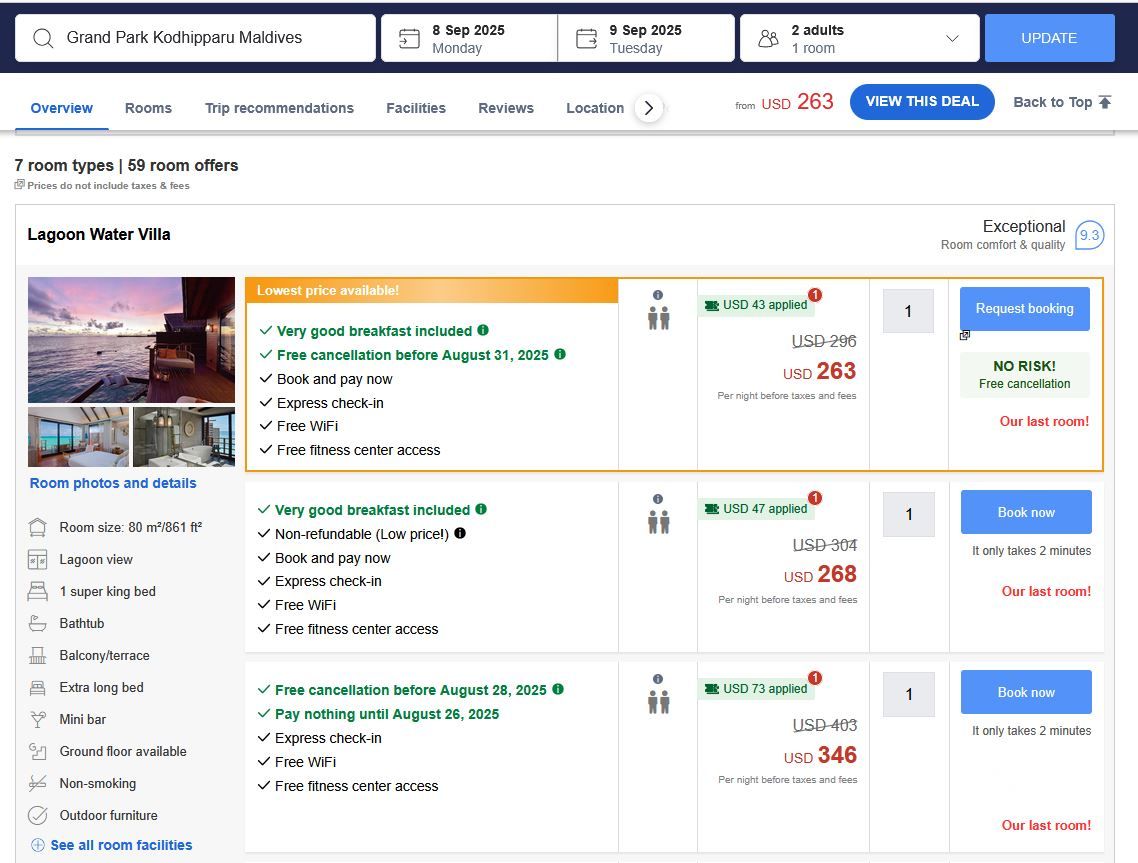Open room quantity selector for USD 263 offer
Image resolution: width=1138 pixels, height=863 pixels.
click(x=908, y=311)
